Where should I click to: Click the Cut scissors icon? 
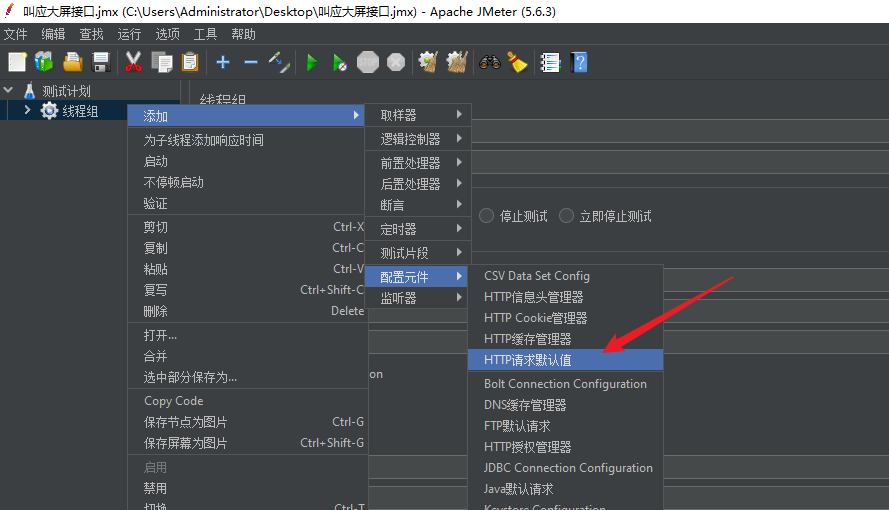point(133,62)
